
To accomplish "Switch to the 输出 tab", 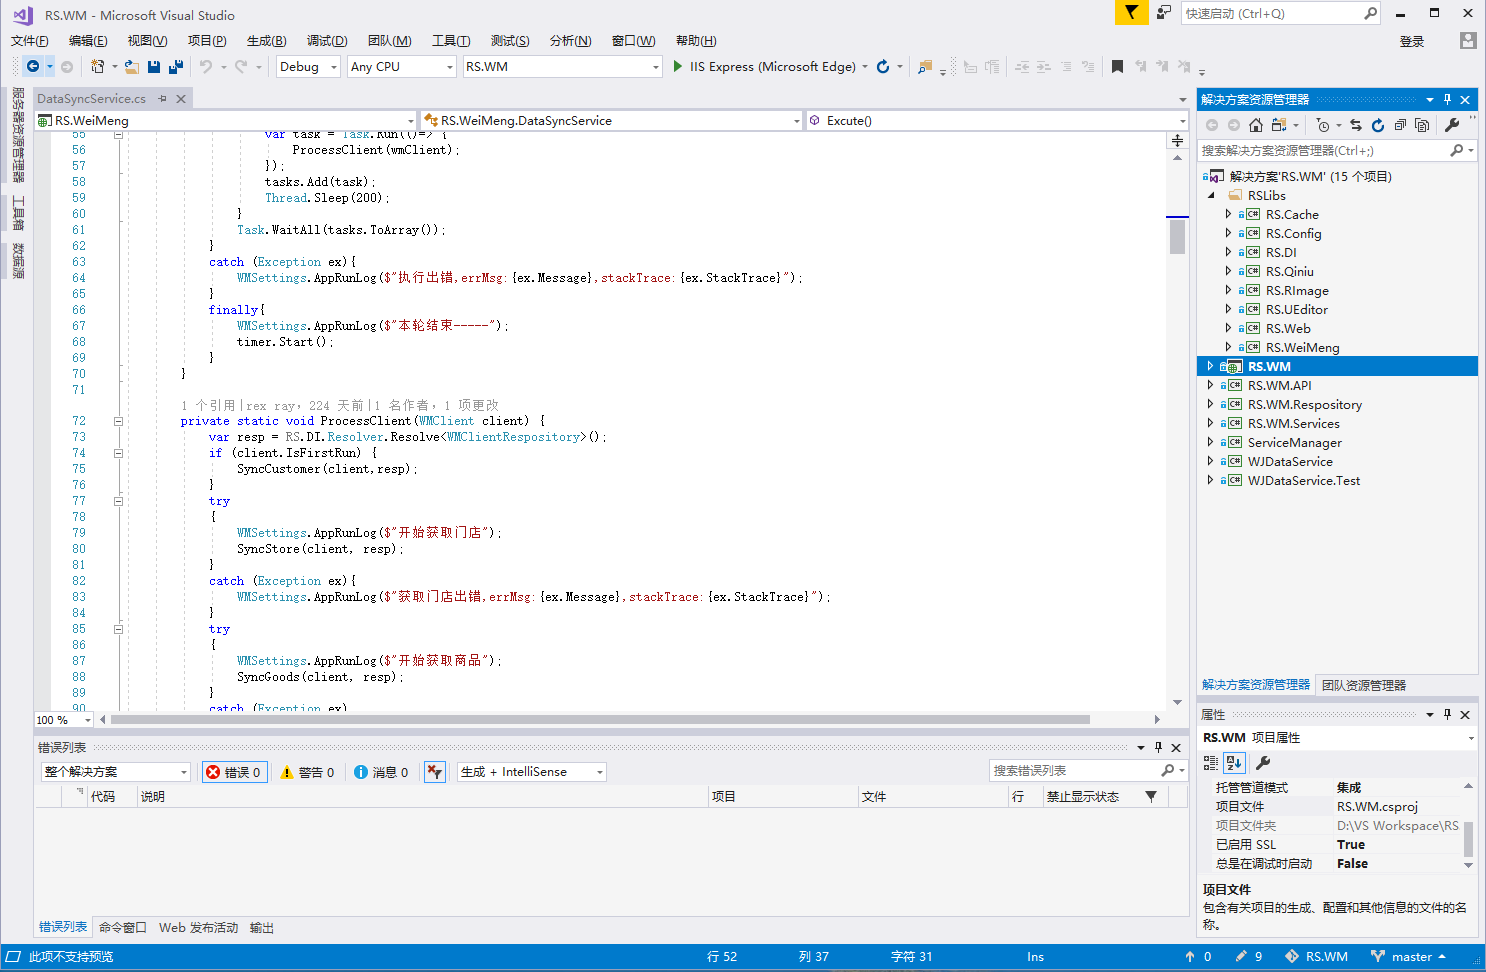I will click(x=262, y=928).
